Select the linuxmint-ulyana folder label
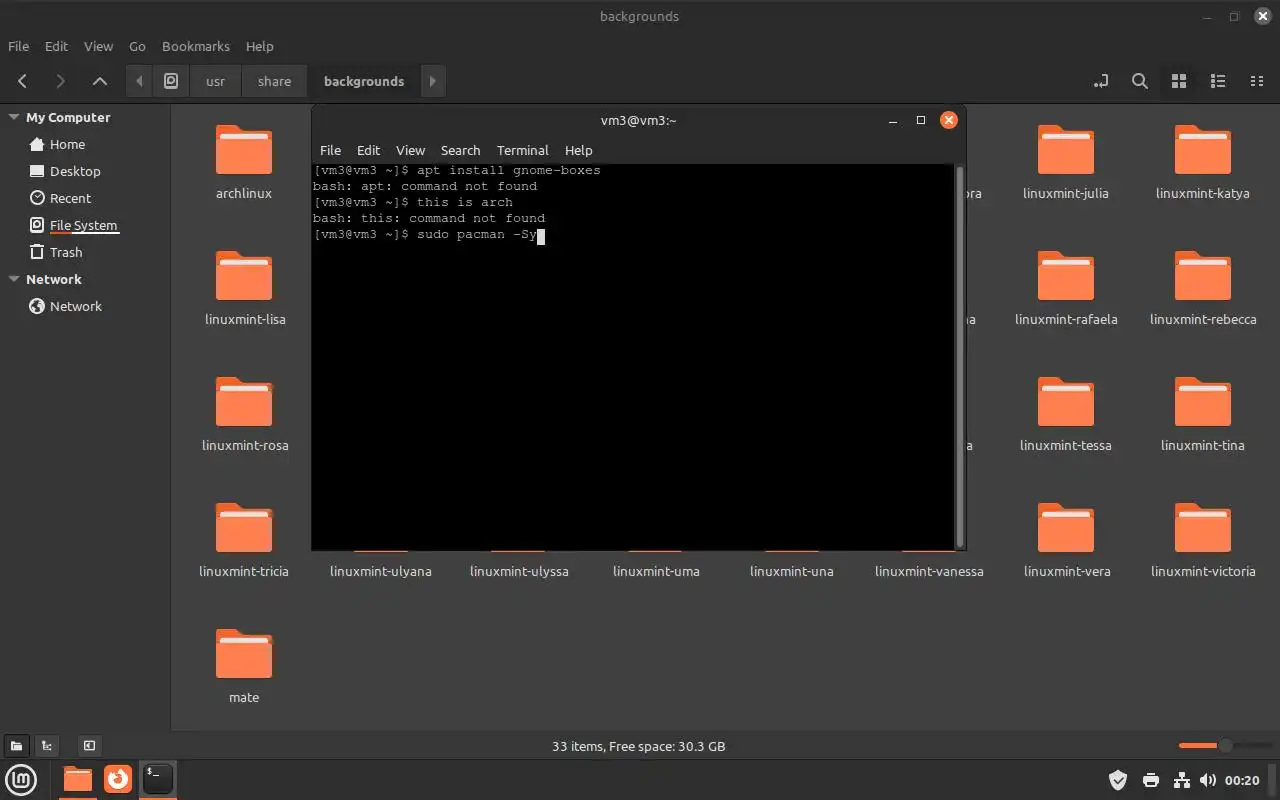Screen dimensions: 1280x800 (381, 571)
